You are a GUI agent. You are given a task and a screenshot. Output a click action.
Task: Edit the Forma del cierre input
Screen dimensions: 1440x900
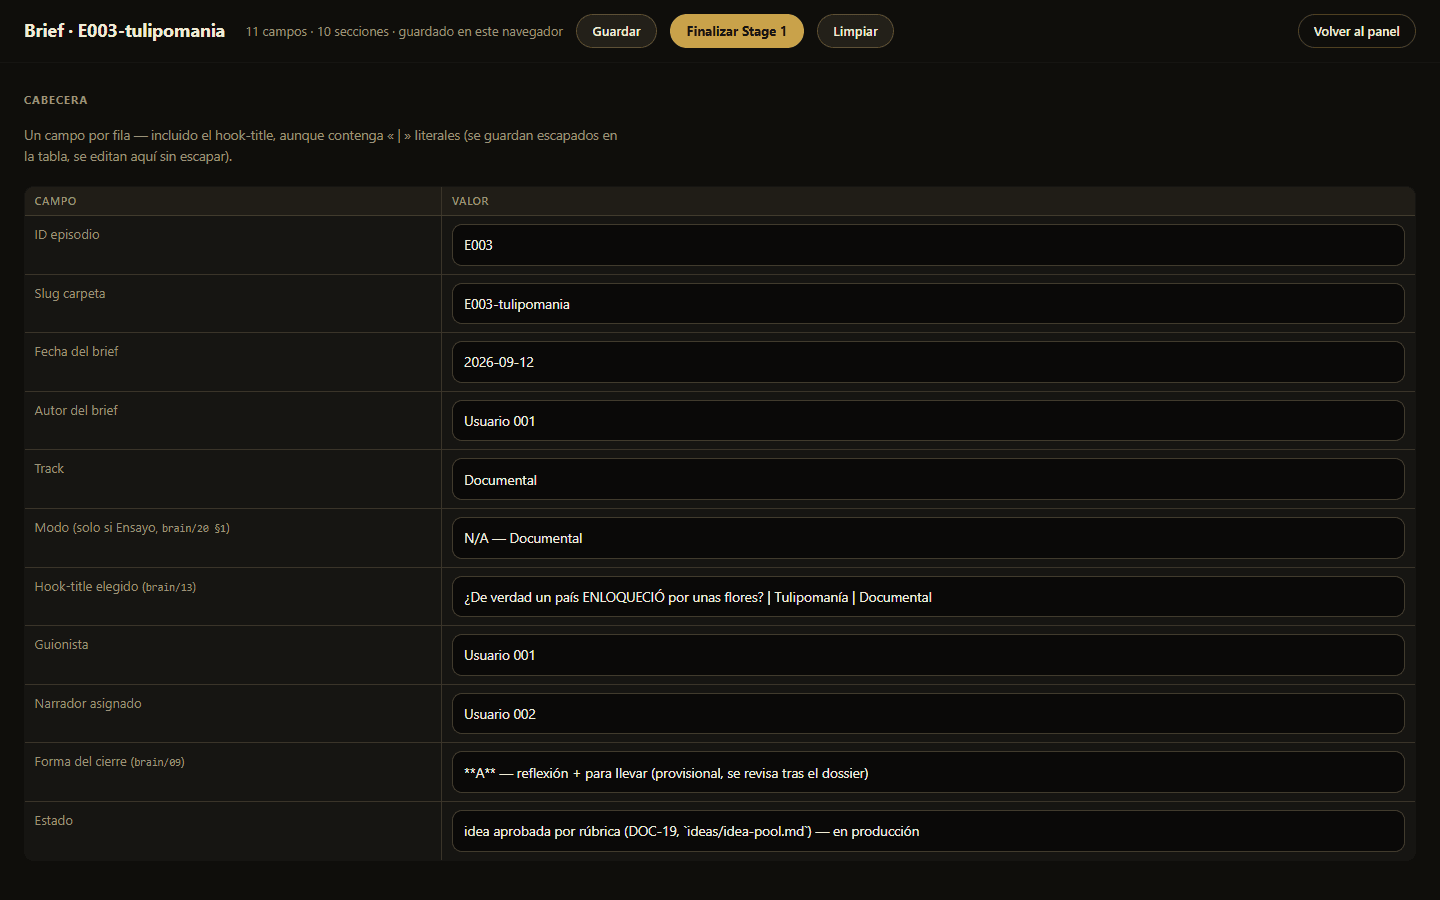928,773
